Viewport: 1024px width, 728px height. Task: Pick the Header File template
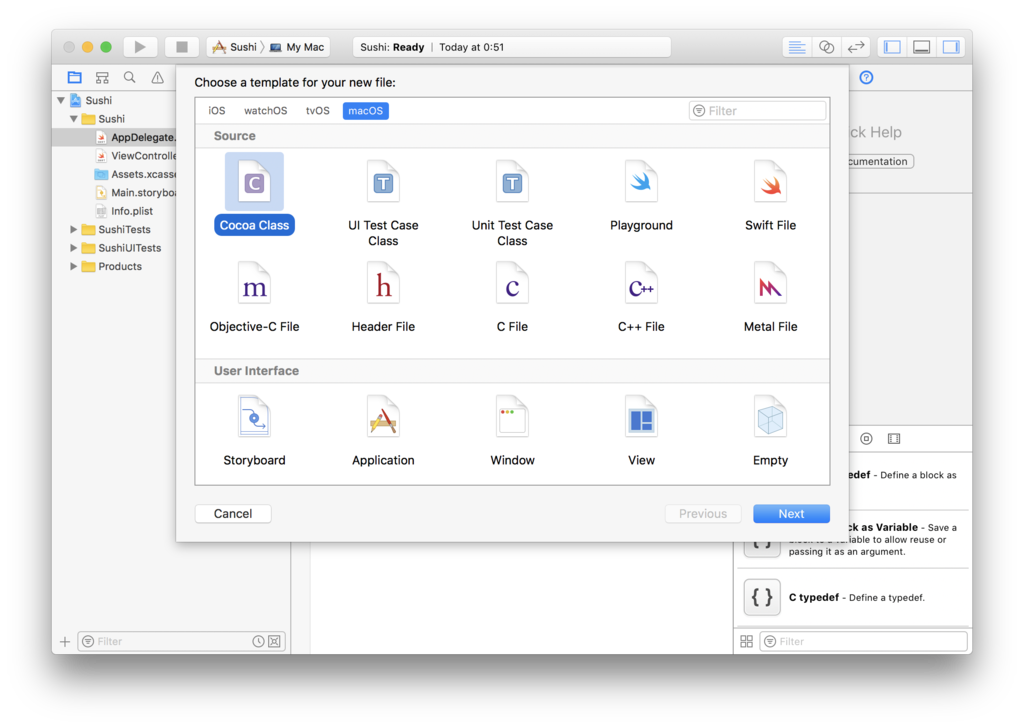tap(383, 297)
